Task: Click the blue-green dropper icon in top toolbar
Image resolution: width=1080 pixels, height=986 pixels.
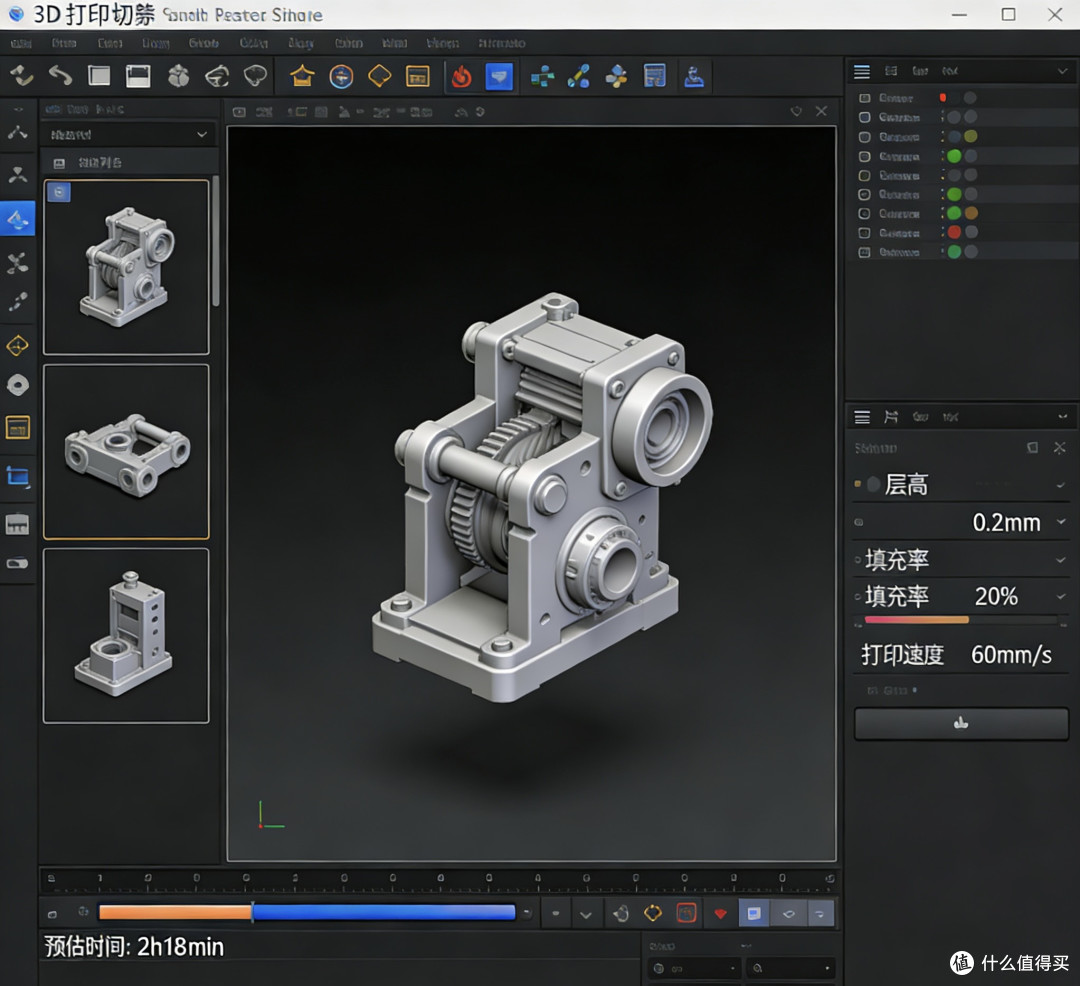Action: 579,76
